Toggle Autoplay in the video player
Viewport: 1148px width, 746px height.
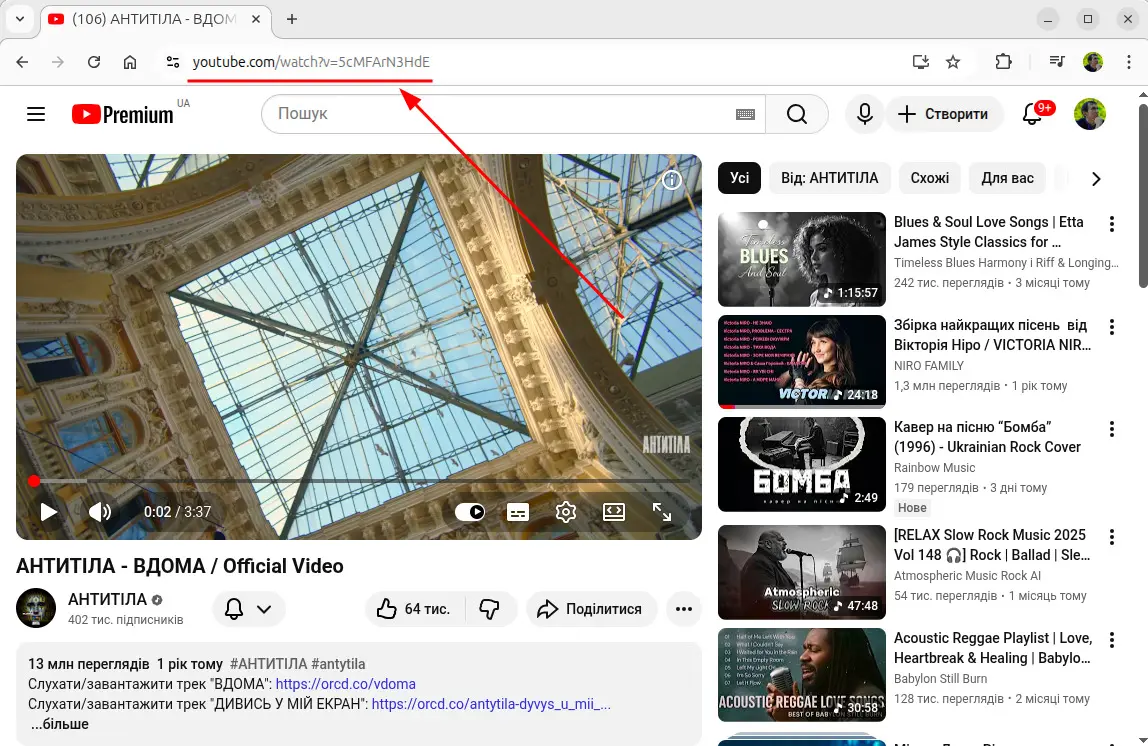[469, 511]
